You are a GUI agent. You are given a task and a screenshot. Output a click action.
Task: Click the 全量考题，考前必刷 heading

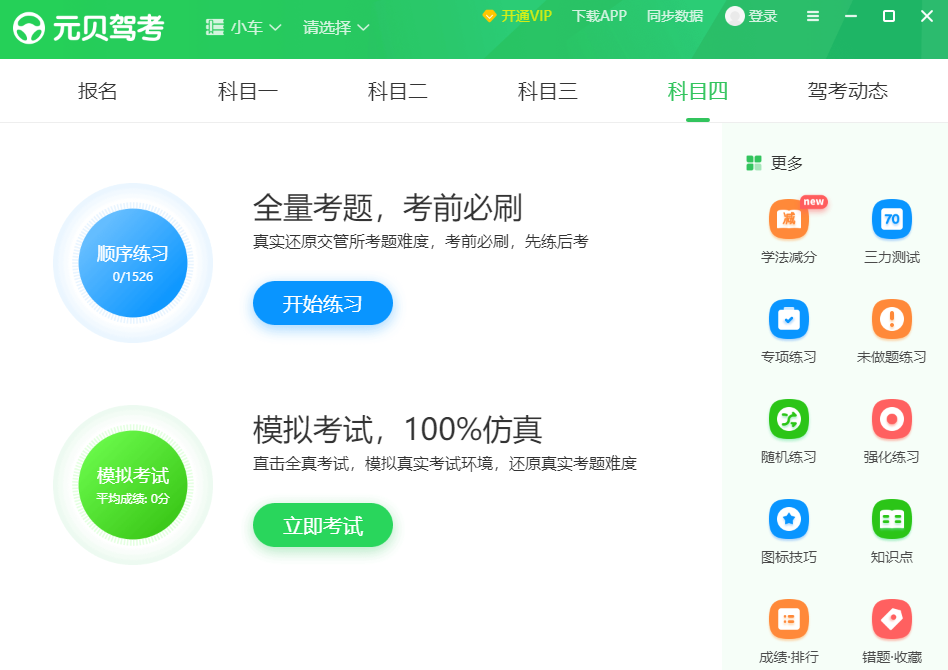point(388,208)
